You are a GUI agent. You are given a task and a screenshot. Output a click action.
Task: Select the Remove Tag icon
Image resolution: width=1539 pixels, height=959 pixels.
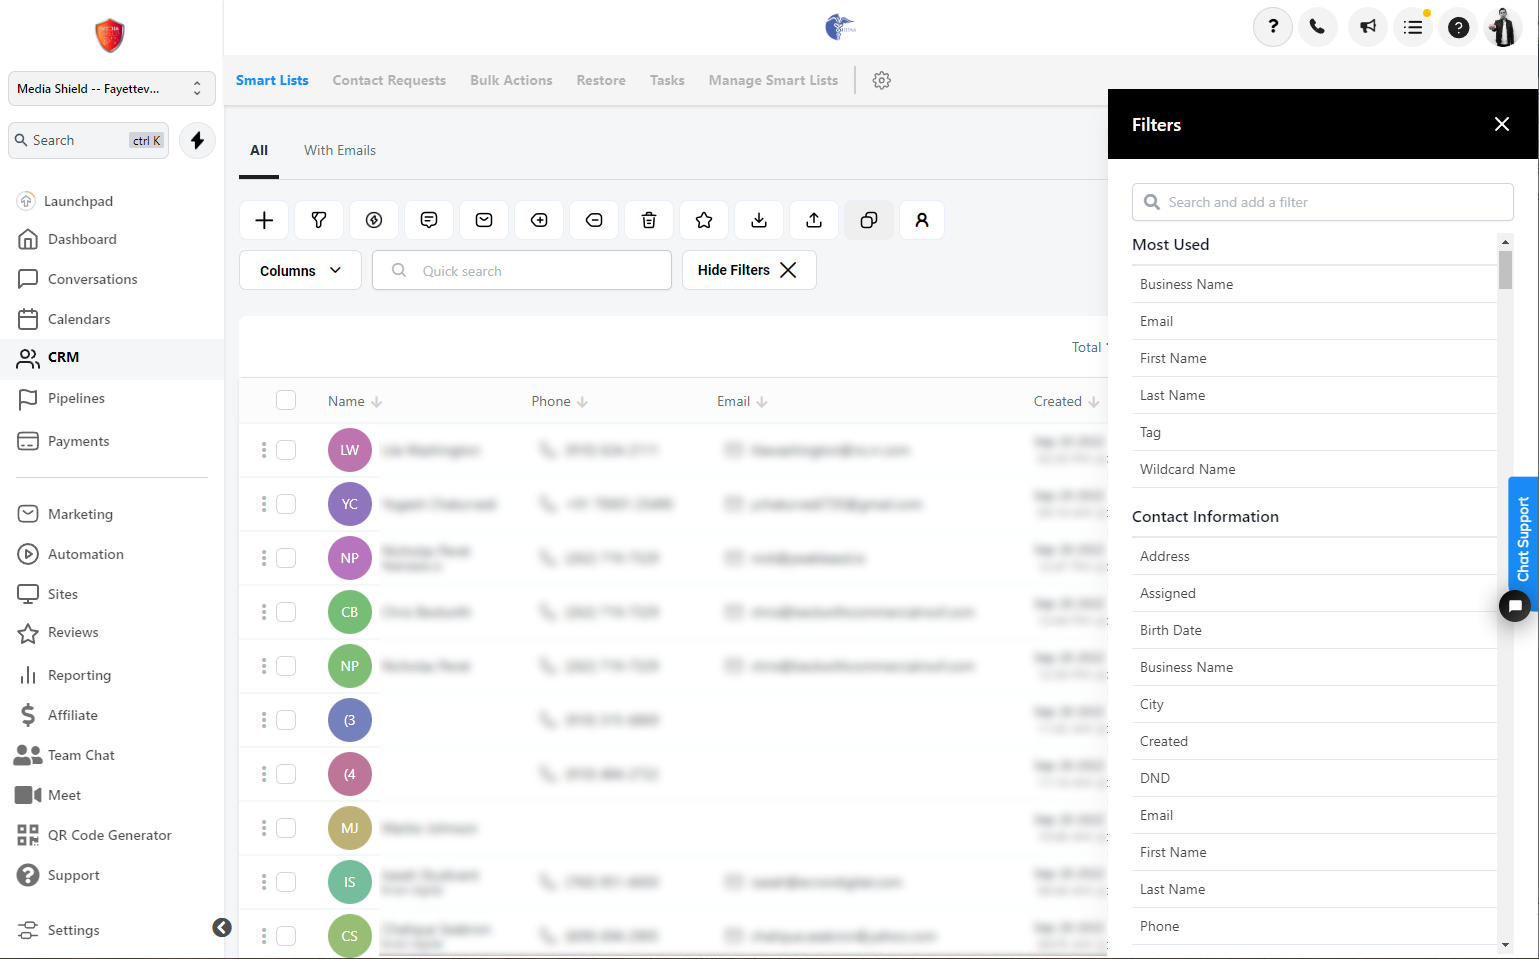594,220
